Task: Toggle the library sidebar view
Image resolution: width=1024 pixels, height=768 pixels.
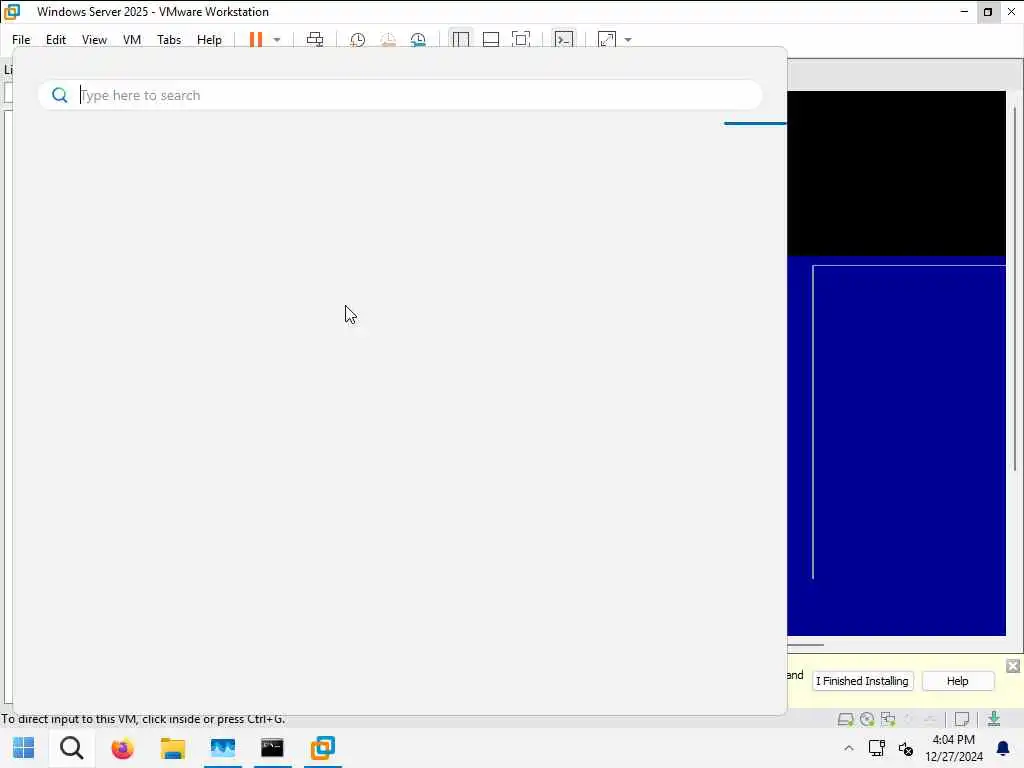Action: [x=460, y=40]
